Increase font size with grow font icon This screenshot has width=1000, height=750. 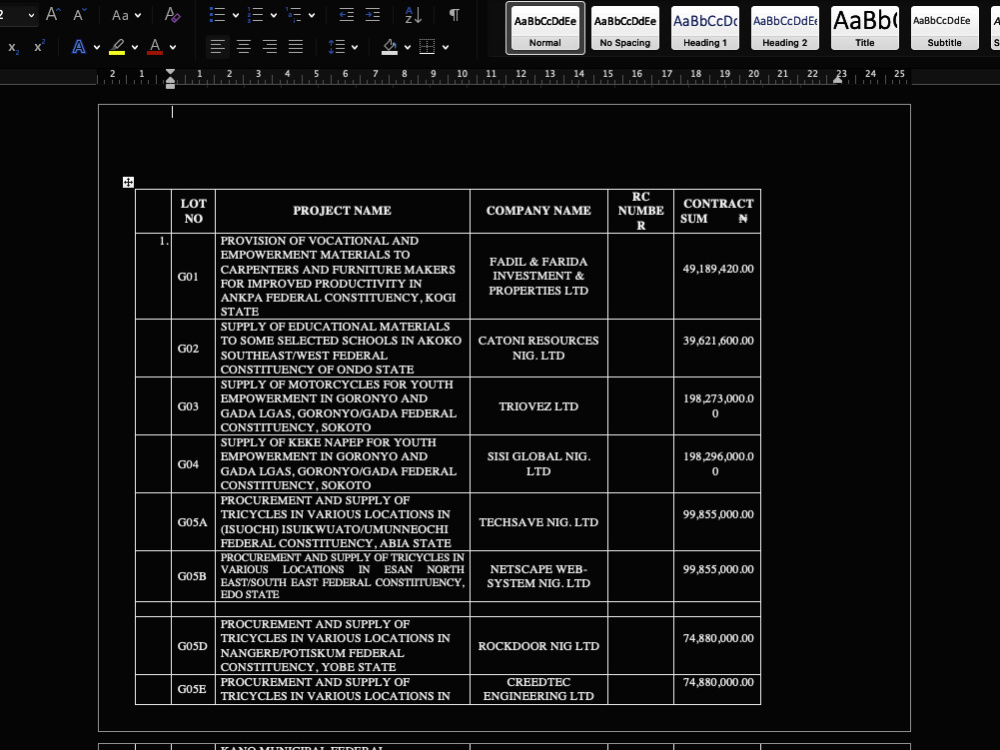tap(53, 14)
